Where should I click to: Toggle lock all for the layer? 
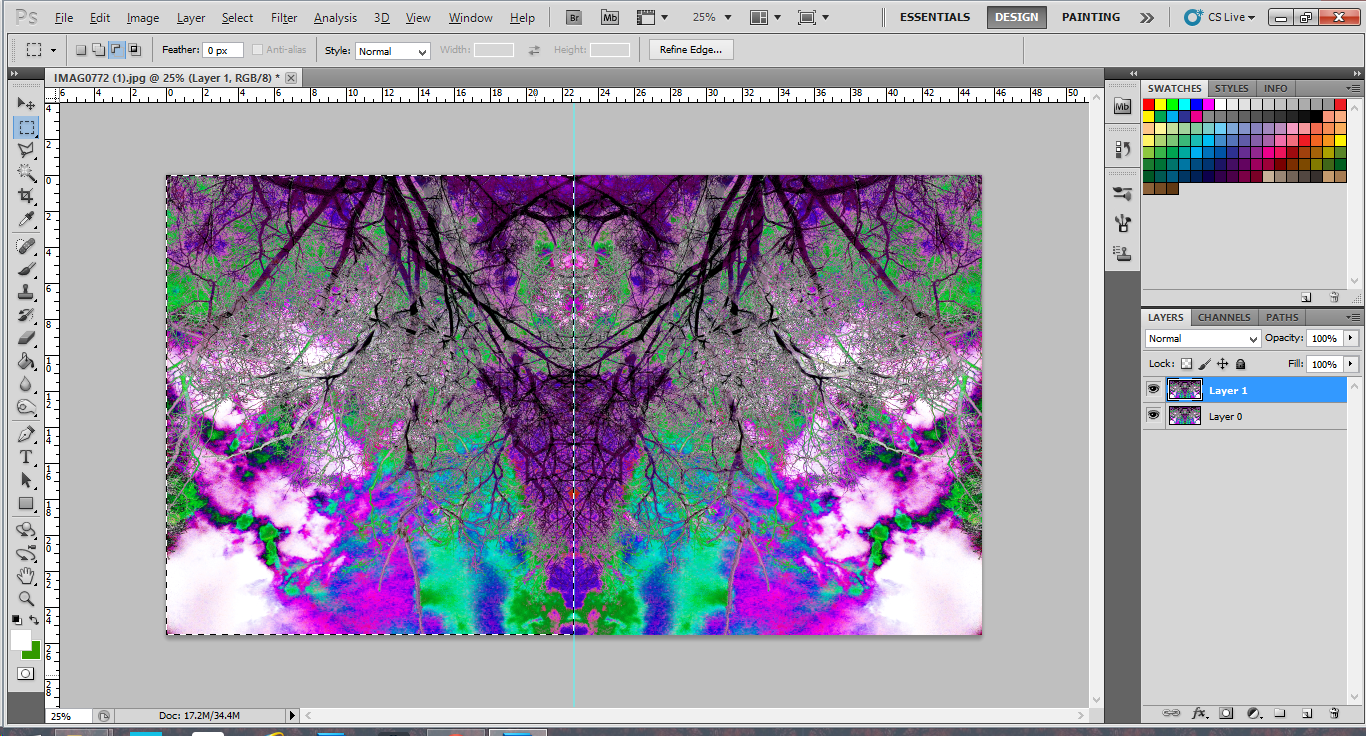1240,365
